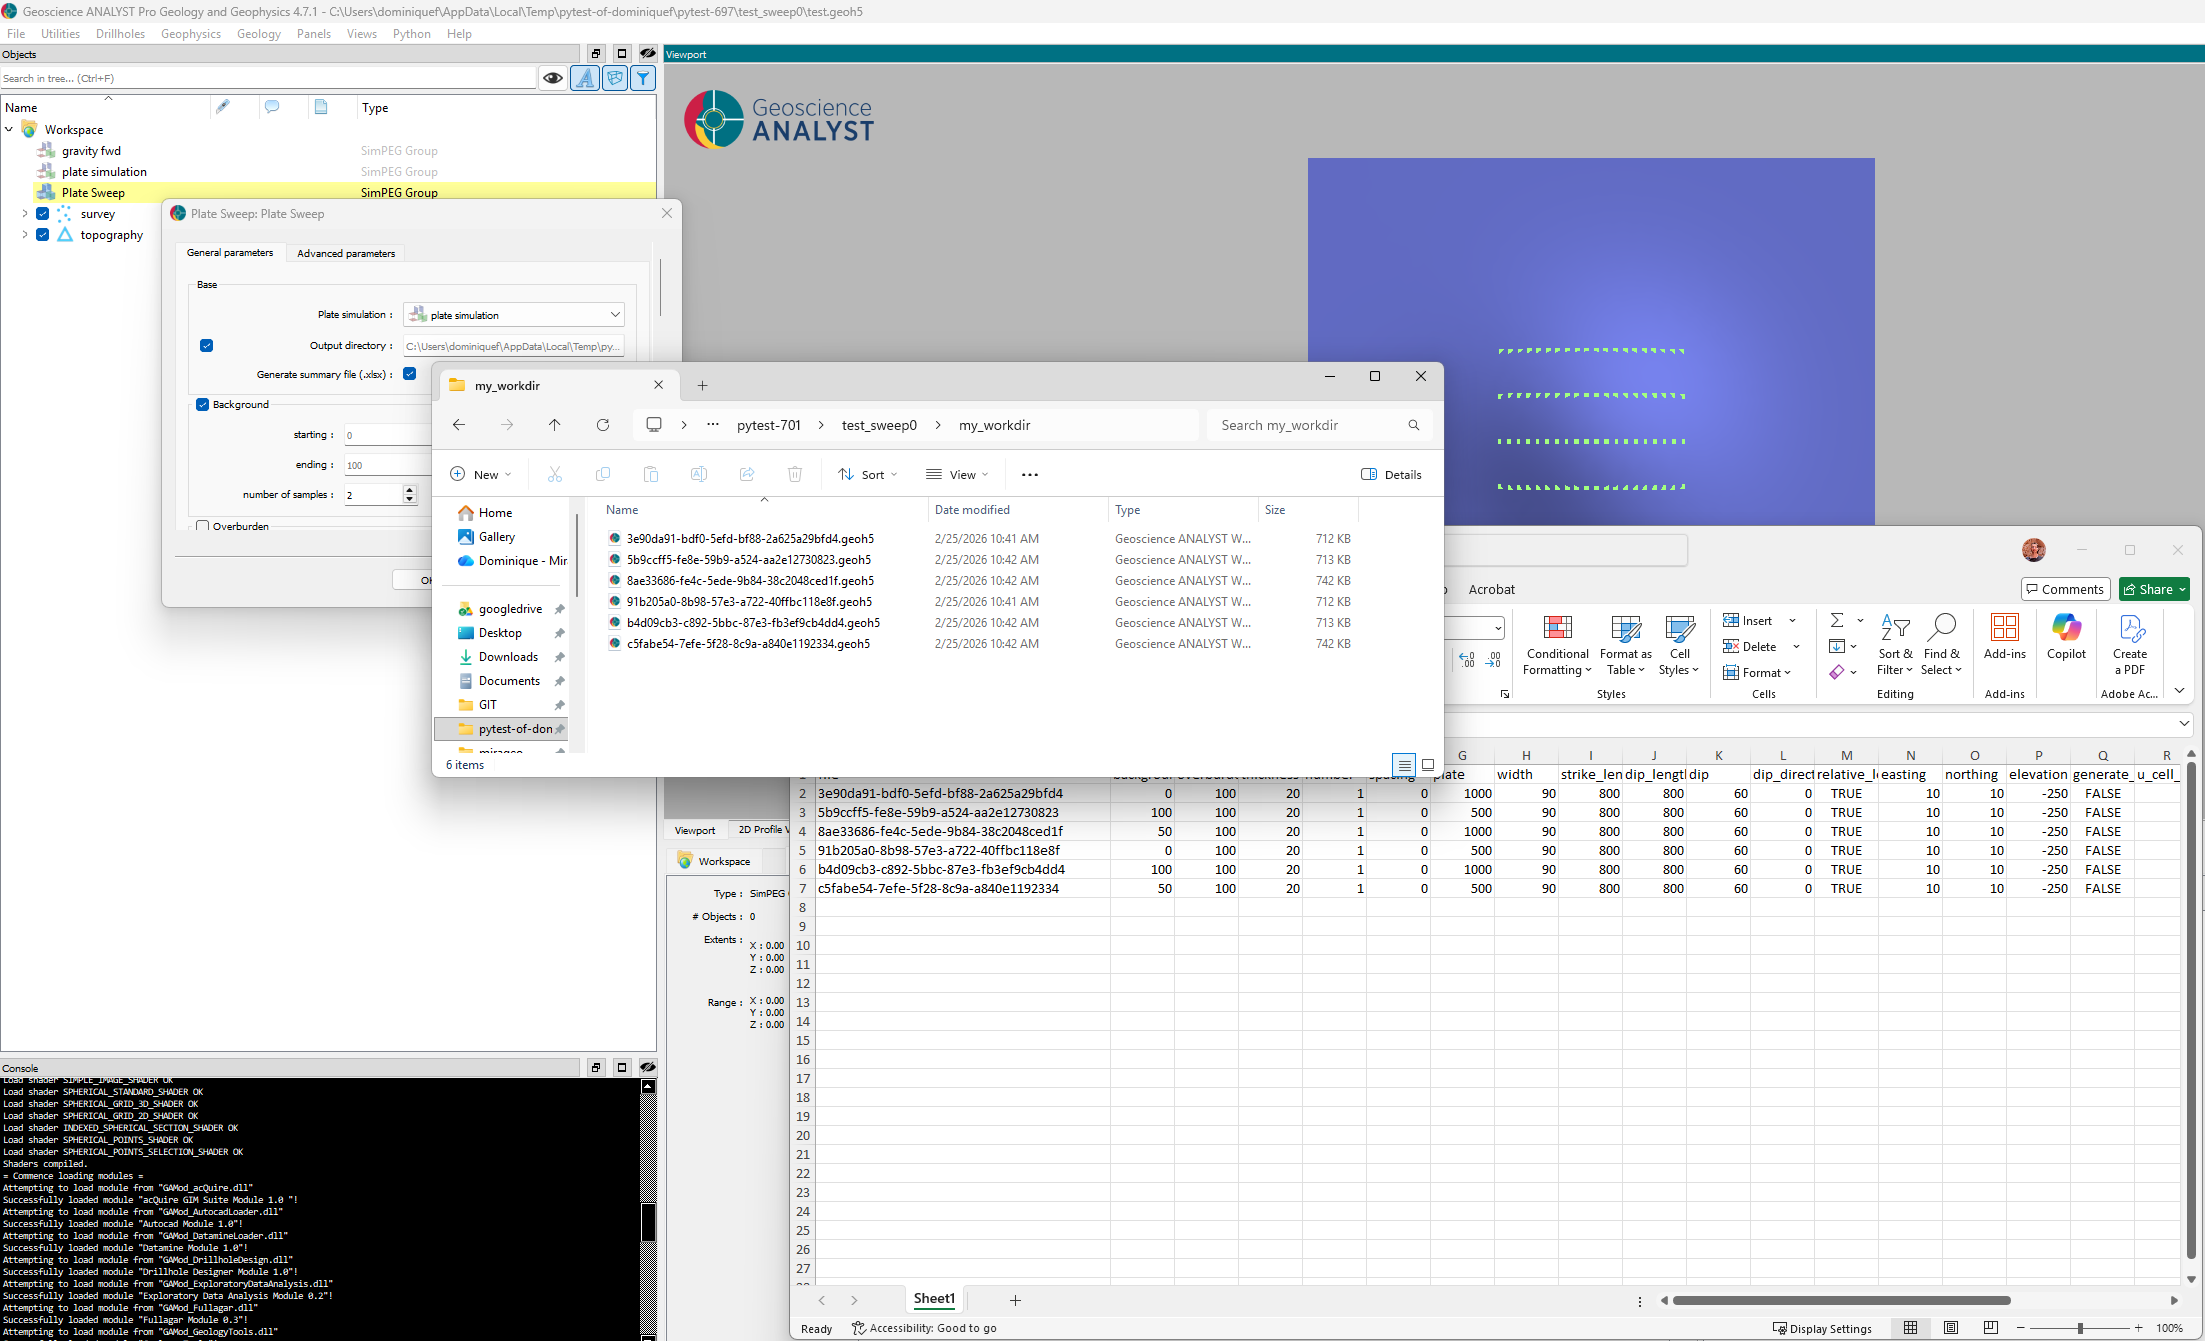Viewport: 2205px width, 1341px height.
Task: Click the Details button in file explorer
Action: click(x=1391, y=475)
